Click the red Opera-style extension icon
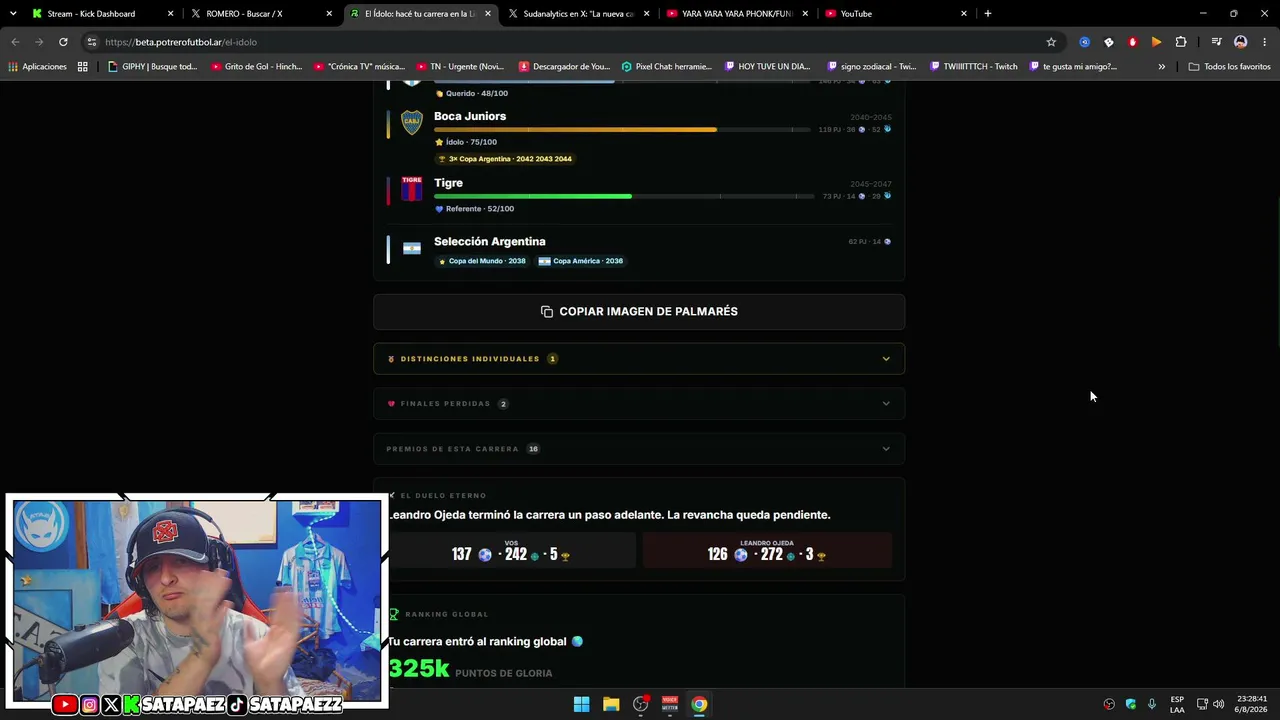The width and height of the screenshot is (1280, 720). tap(1133, 42)
